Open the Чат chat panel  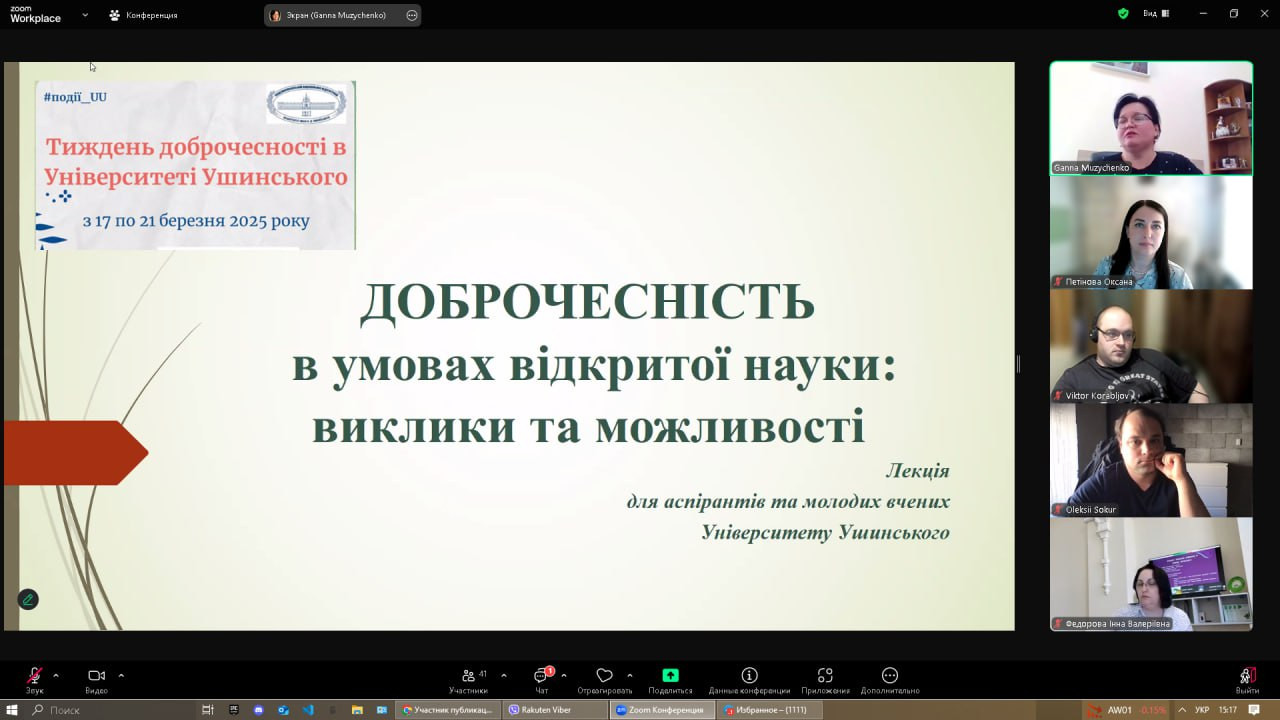pos(541,677)
